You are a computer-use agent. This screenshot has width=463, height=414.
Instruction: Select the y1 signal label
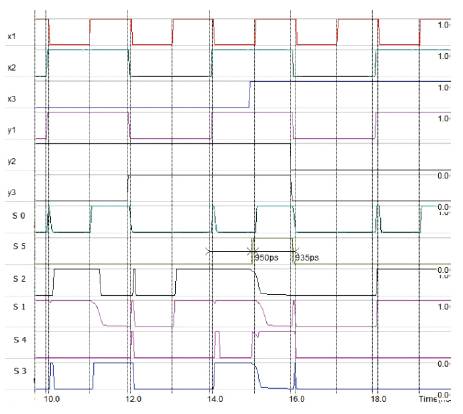(x=11, y=130)
